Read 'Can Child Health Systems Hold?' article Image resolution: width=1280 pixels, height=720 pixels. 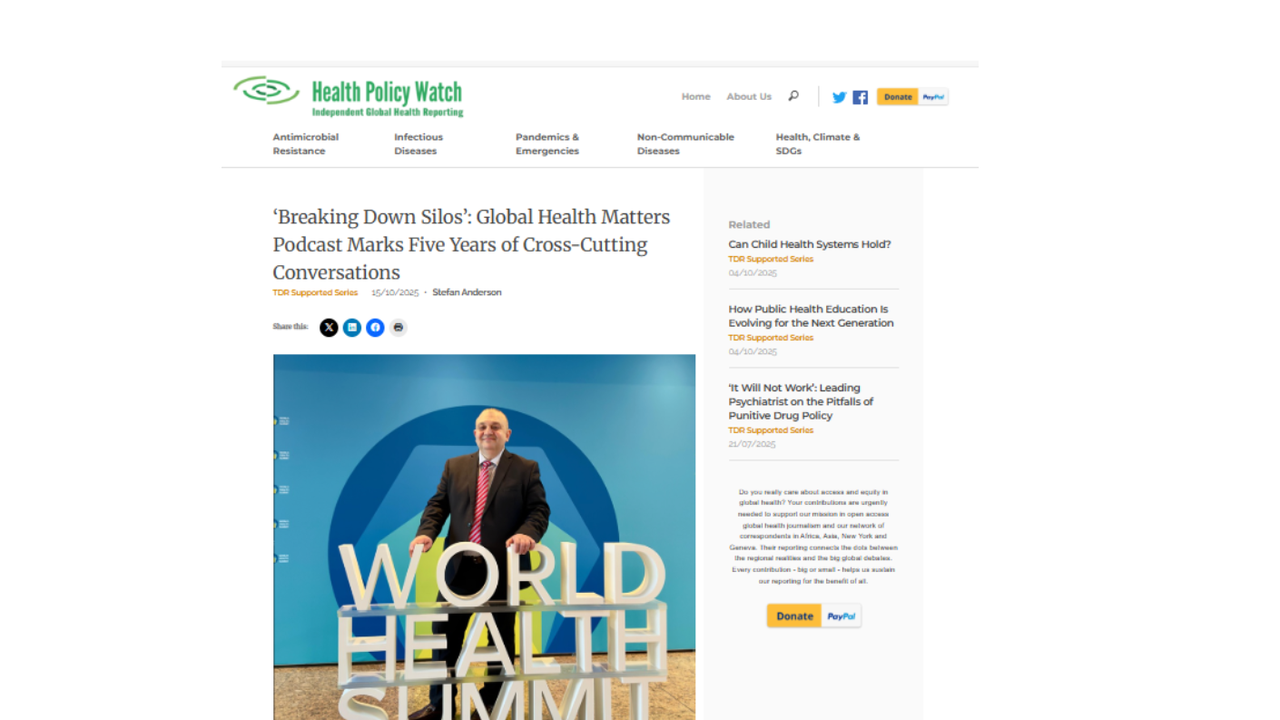(x=810, y=244)
